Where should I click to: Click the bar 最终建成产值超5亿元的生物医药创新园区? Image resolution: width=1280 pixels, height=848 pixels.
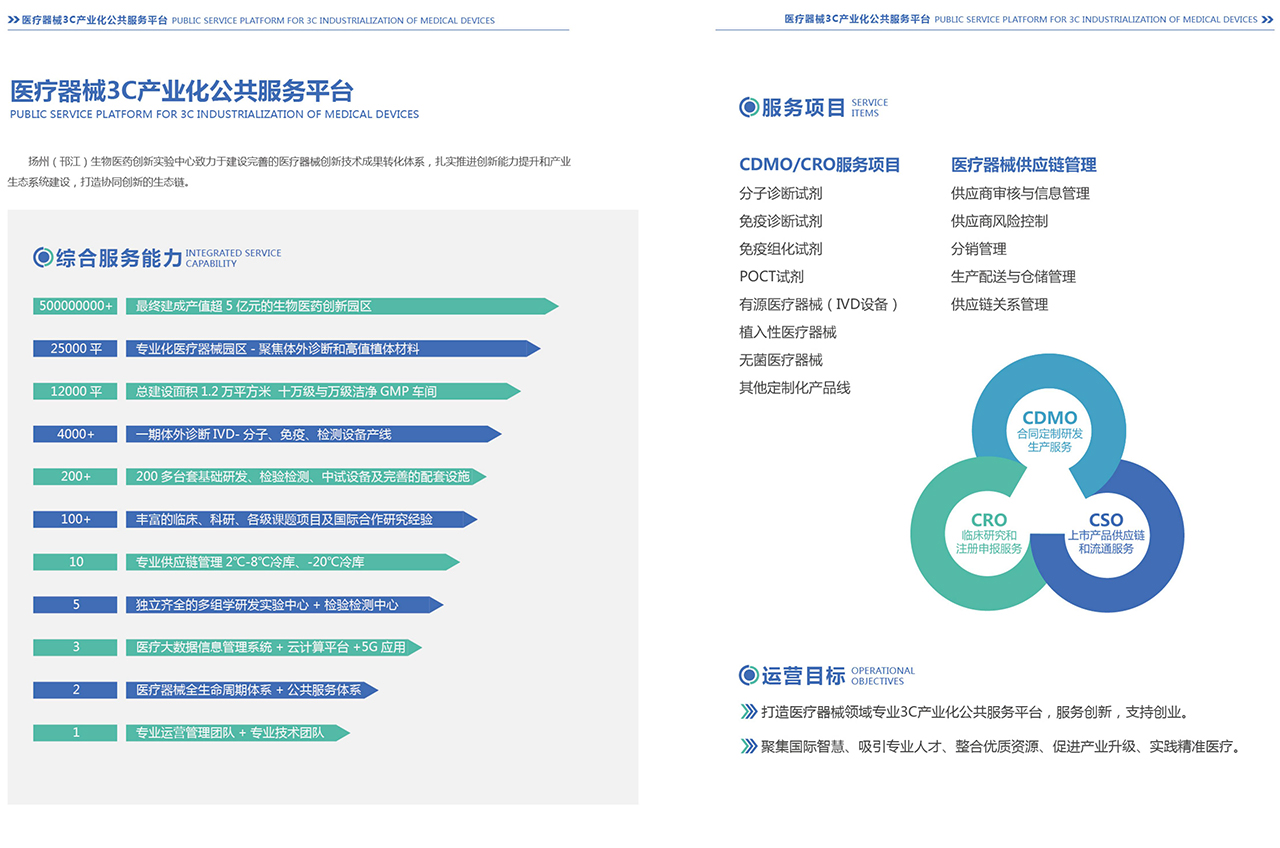(342, 306)
